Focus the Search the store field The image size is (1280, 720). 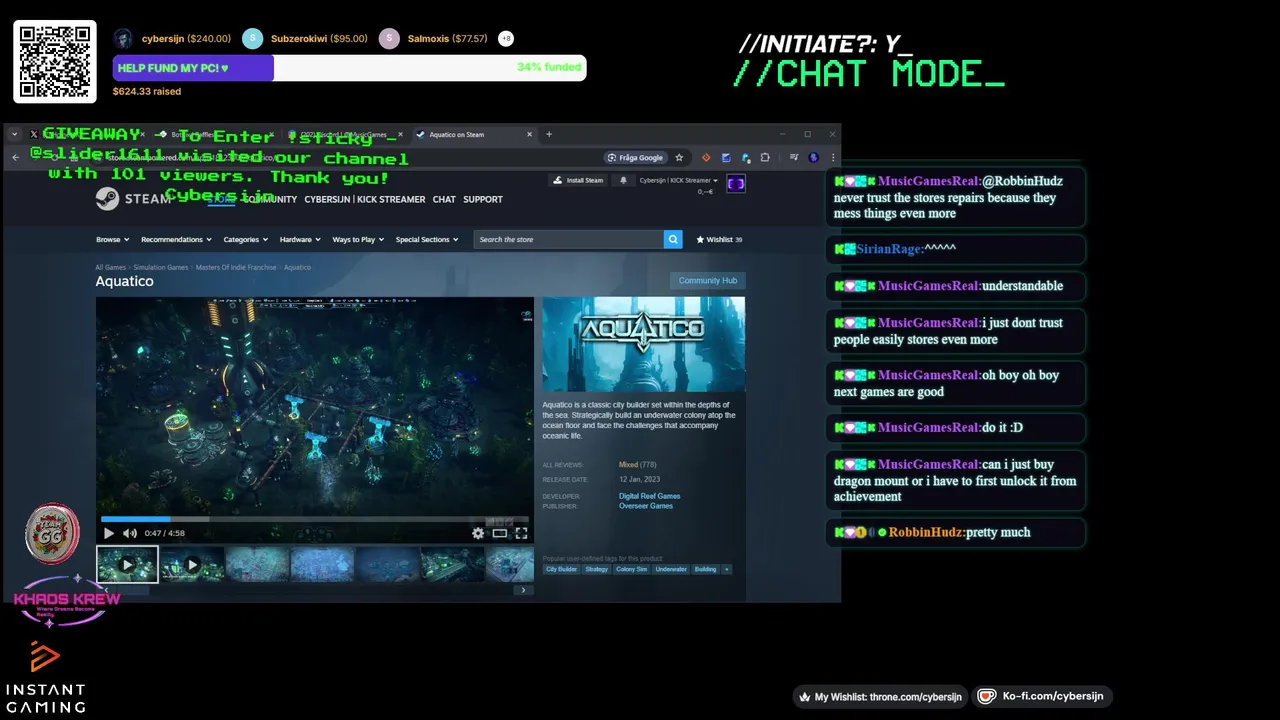[569, 239]
